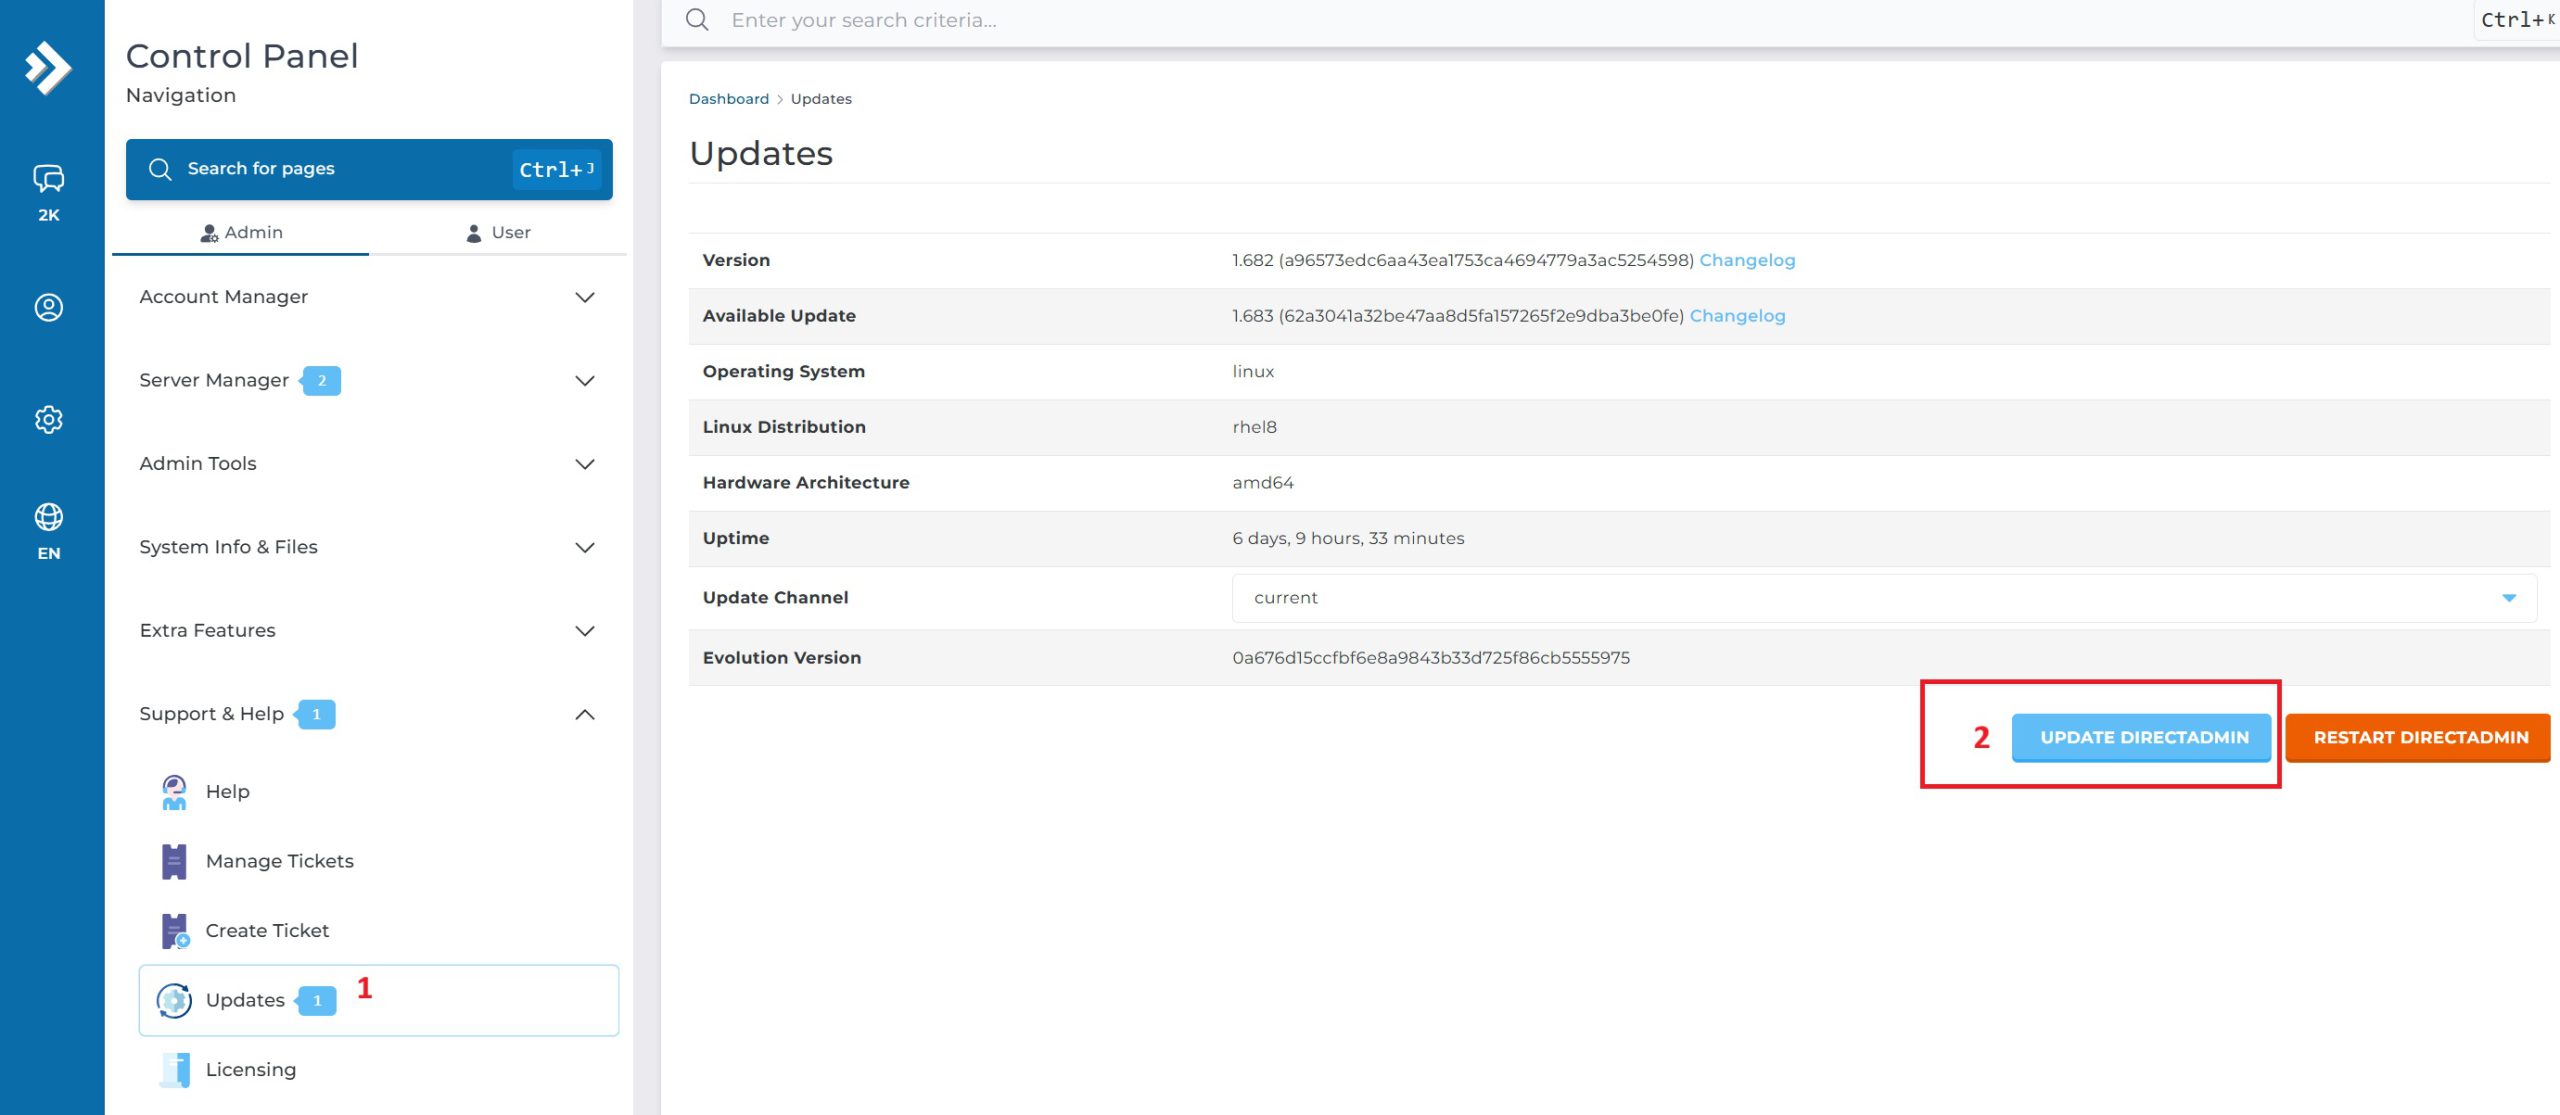
Task: Click the Help support agent icon
Action: (174, 791)
